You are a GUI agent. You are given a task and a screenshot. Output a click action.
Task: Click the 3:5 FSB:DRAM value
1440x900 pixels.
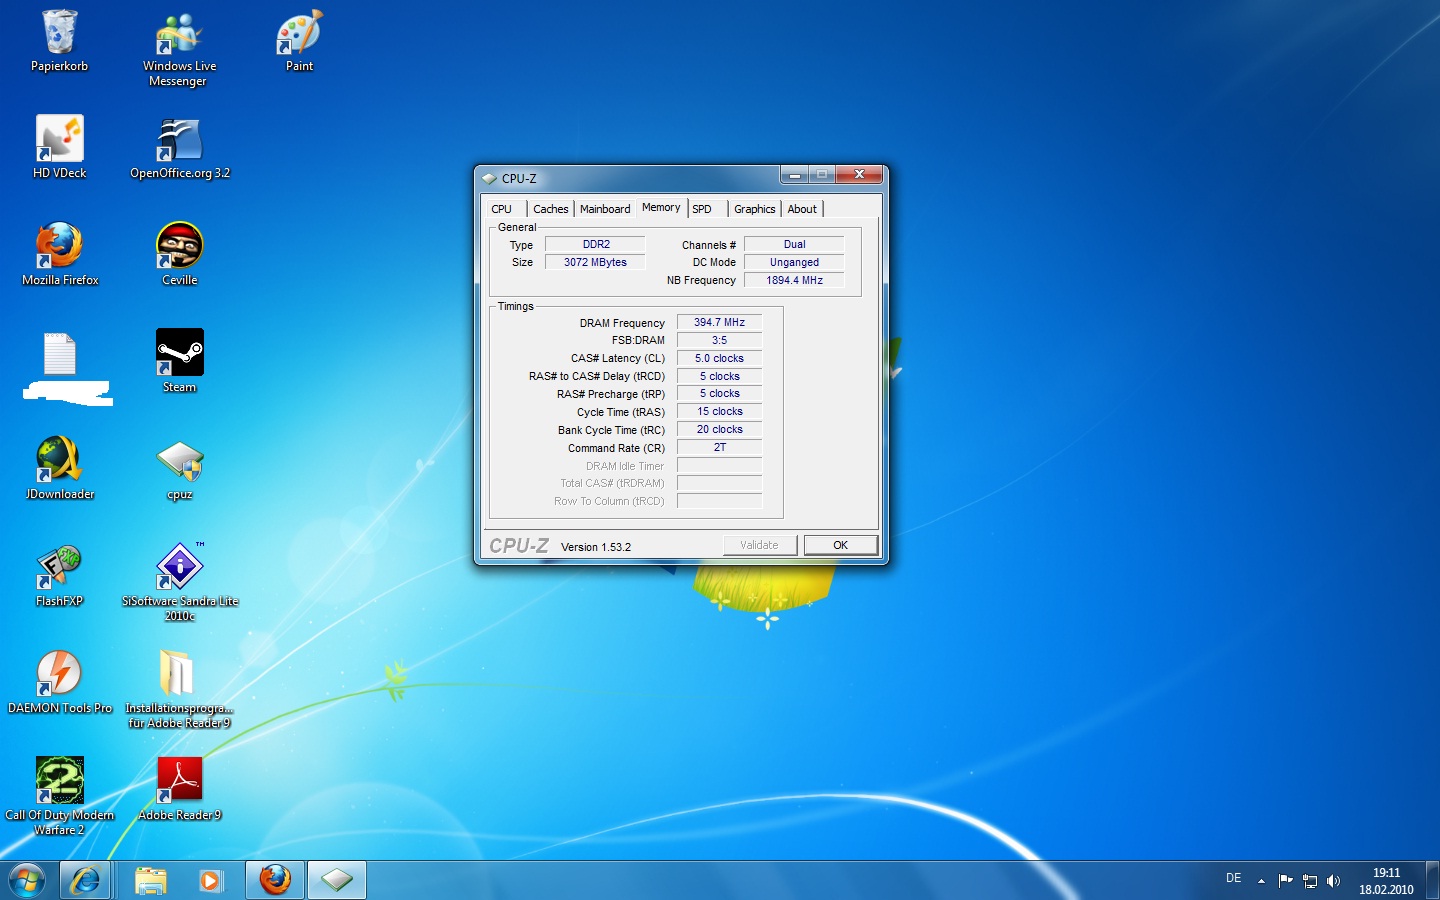coord(719,340)
